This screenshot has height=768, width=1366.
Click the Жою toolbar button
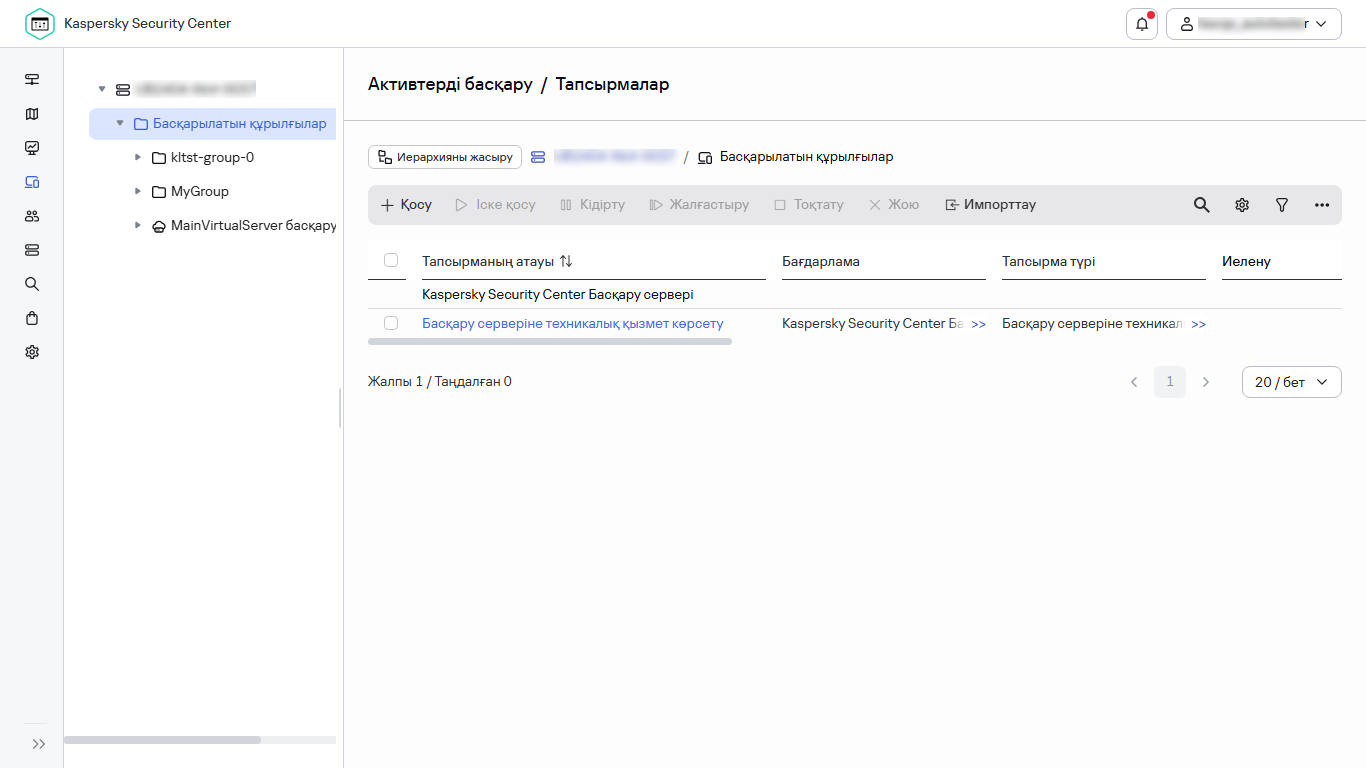pyautogui.click(x=894, y=204)
